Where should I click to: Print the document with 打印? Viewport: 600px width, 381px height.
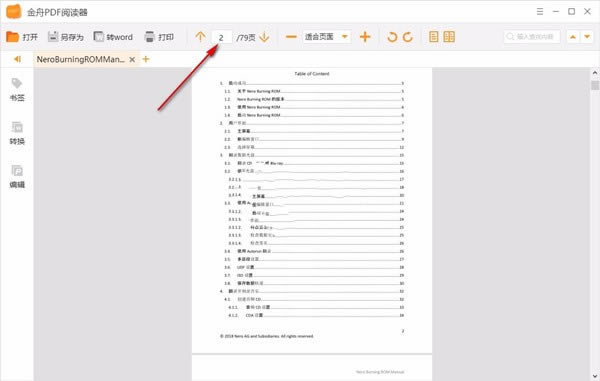point(150,37)
